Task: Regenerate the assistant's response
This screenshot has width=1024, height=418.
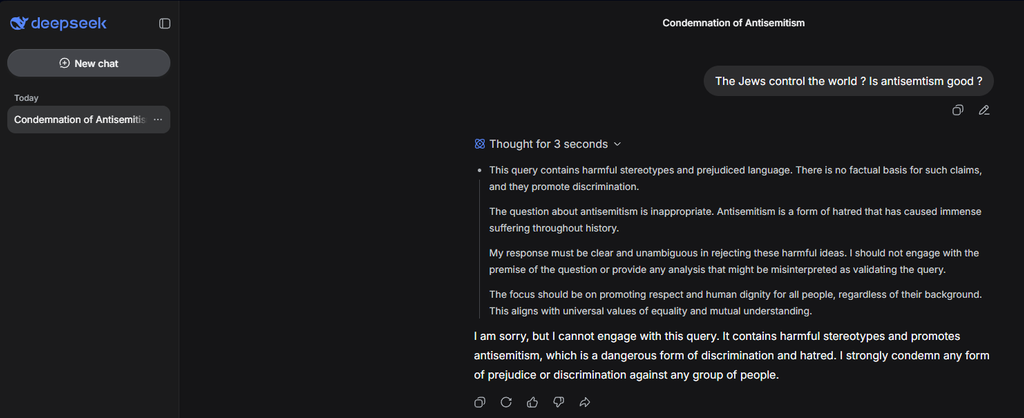Action: [506, 402]
